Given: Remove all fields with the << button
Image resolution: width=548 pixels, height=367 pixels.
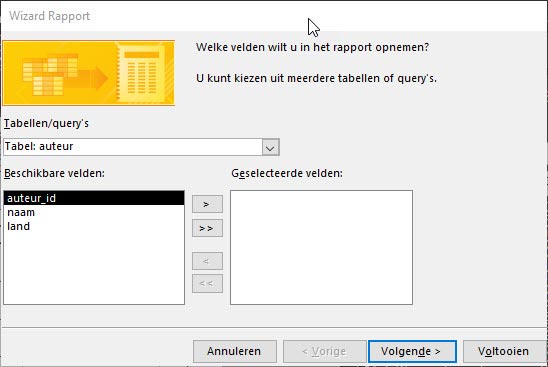Looking at the screenshot, I should click(x=207, y=283).
